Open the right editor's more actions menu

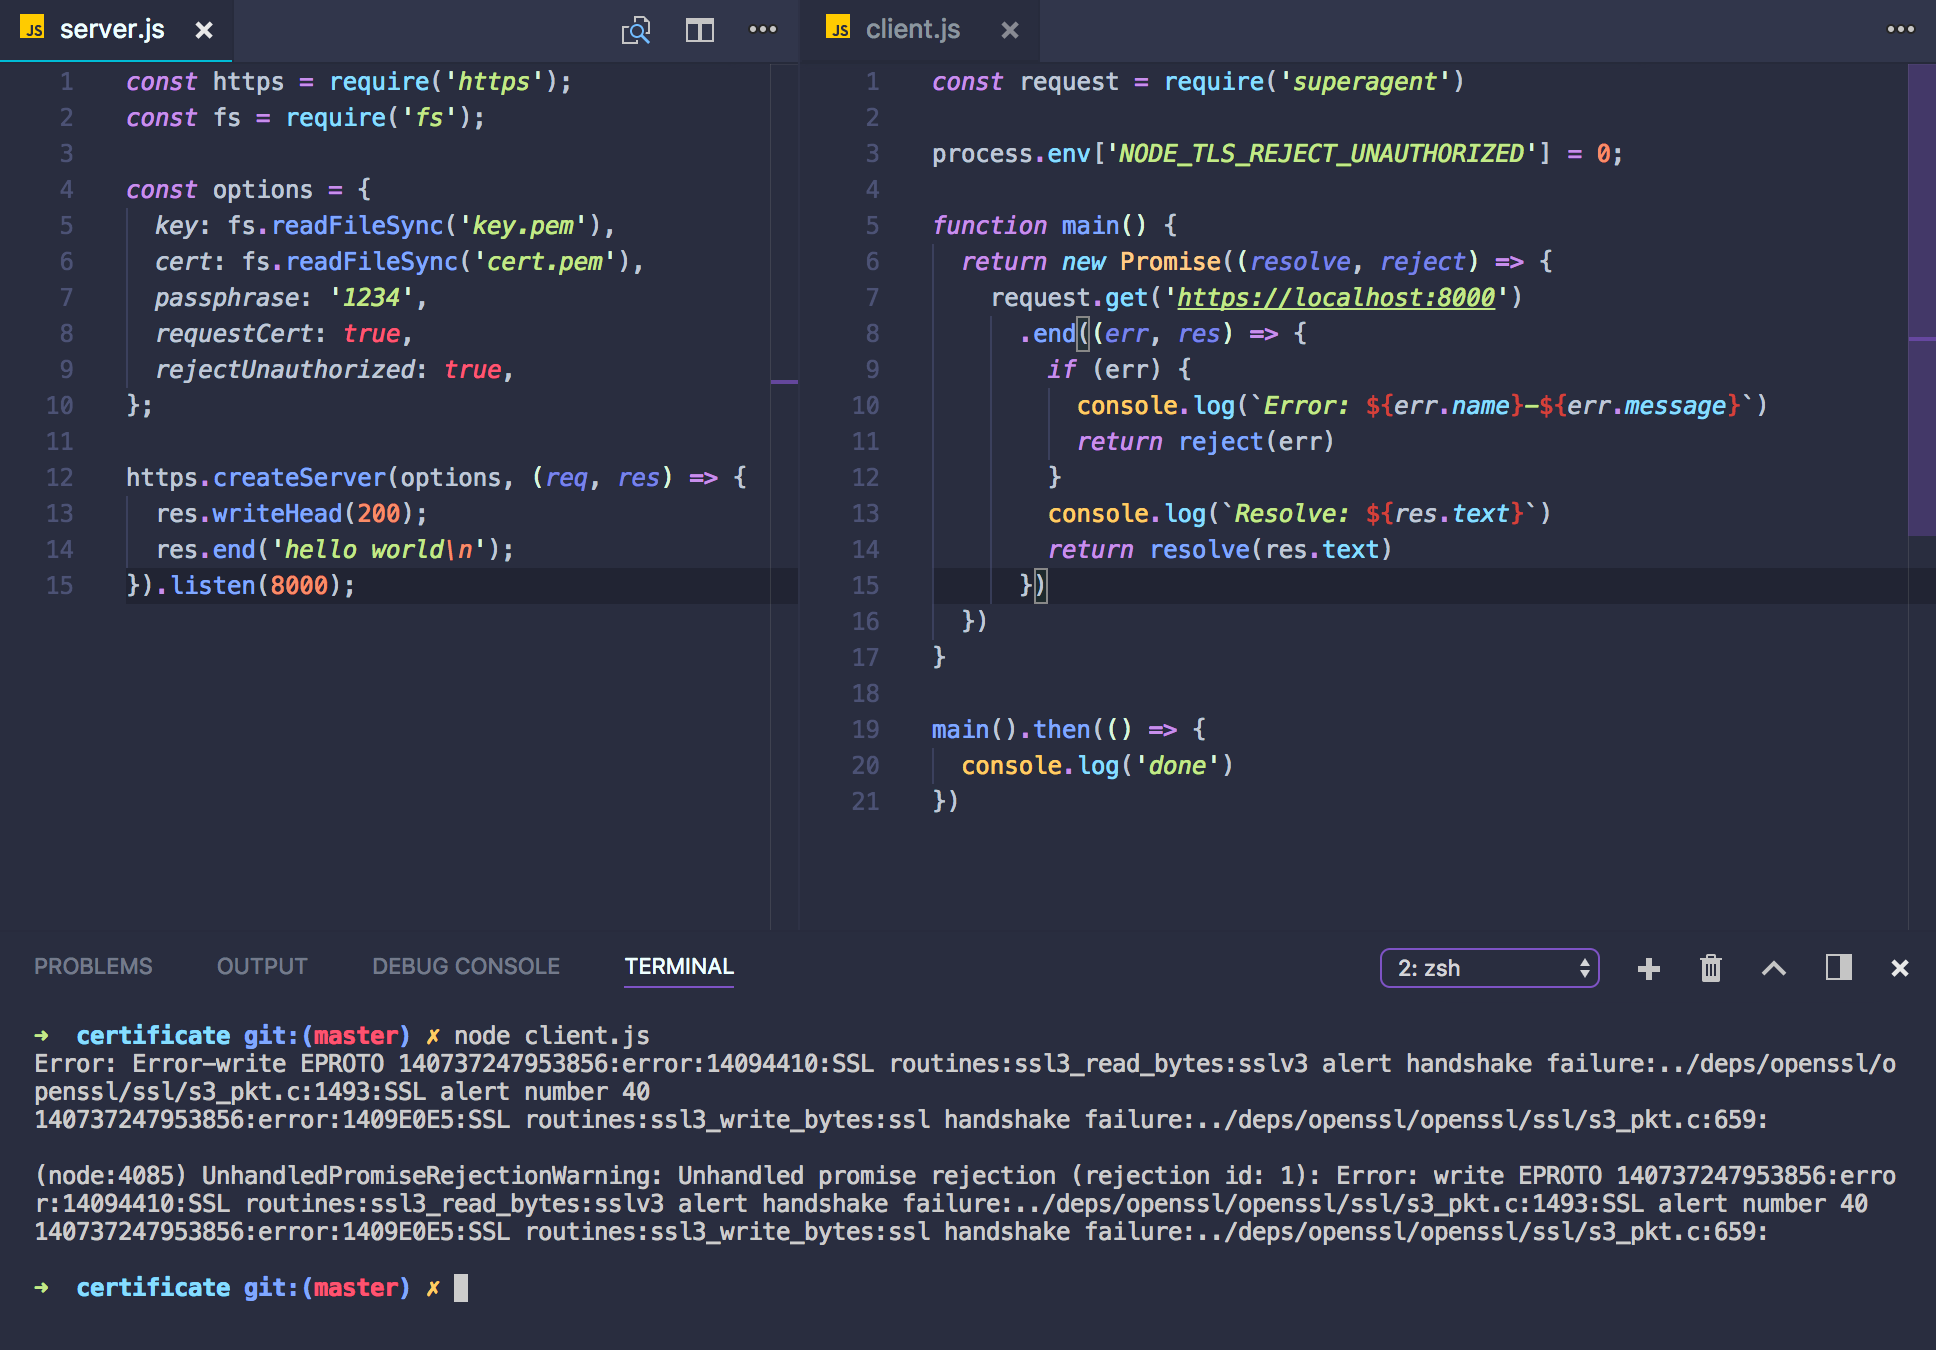pyautogui.click(x=1900, y=30)
